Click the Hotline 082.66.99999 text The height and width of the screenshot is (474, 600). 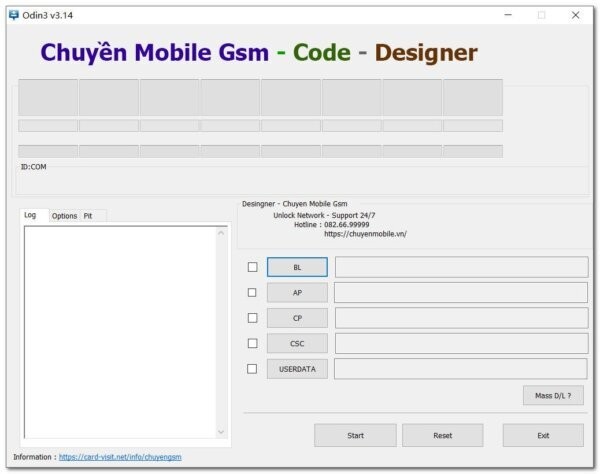coord(331,225)
